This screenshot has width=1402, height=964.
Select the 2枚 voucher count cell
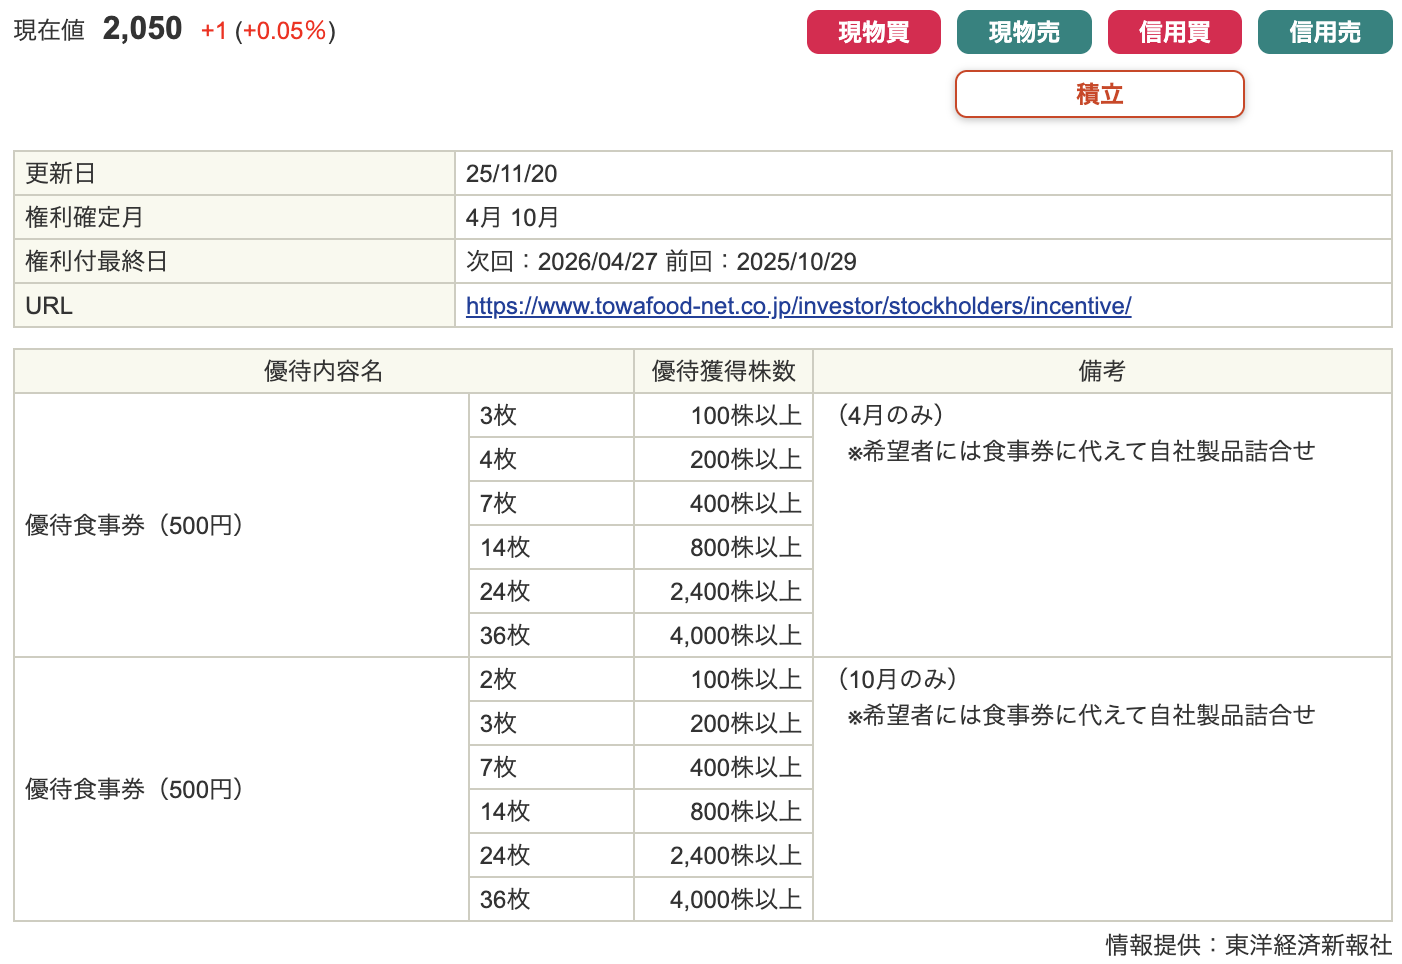click(498, 680)
